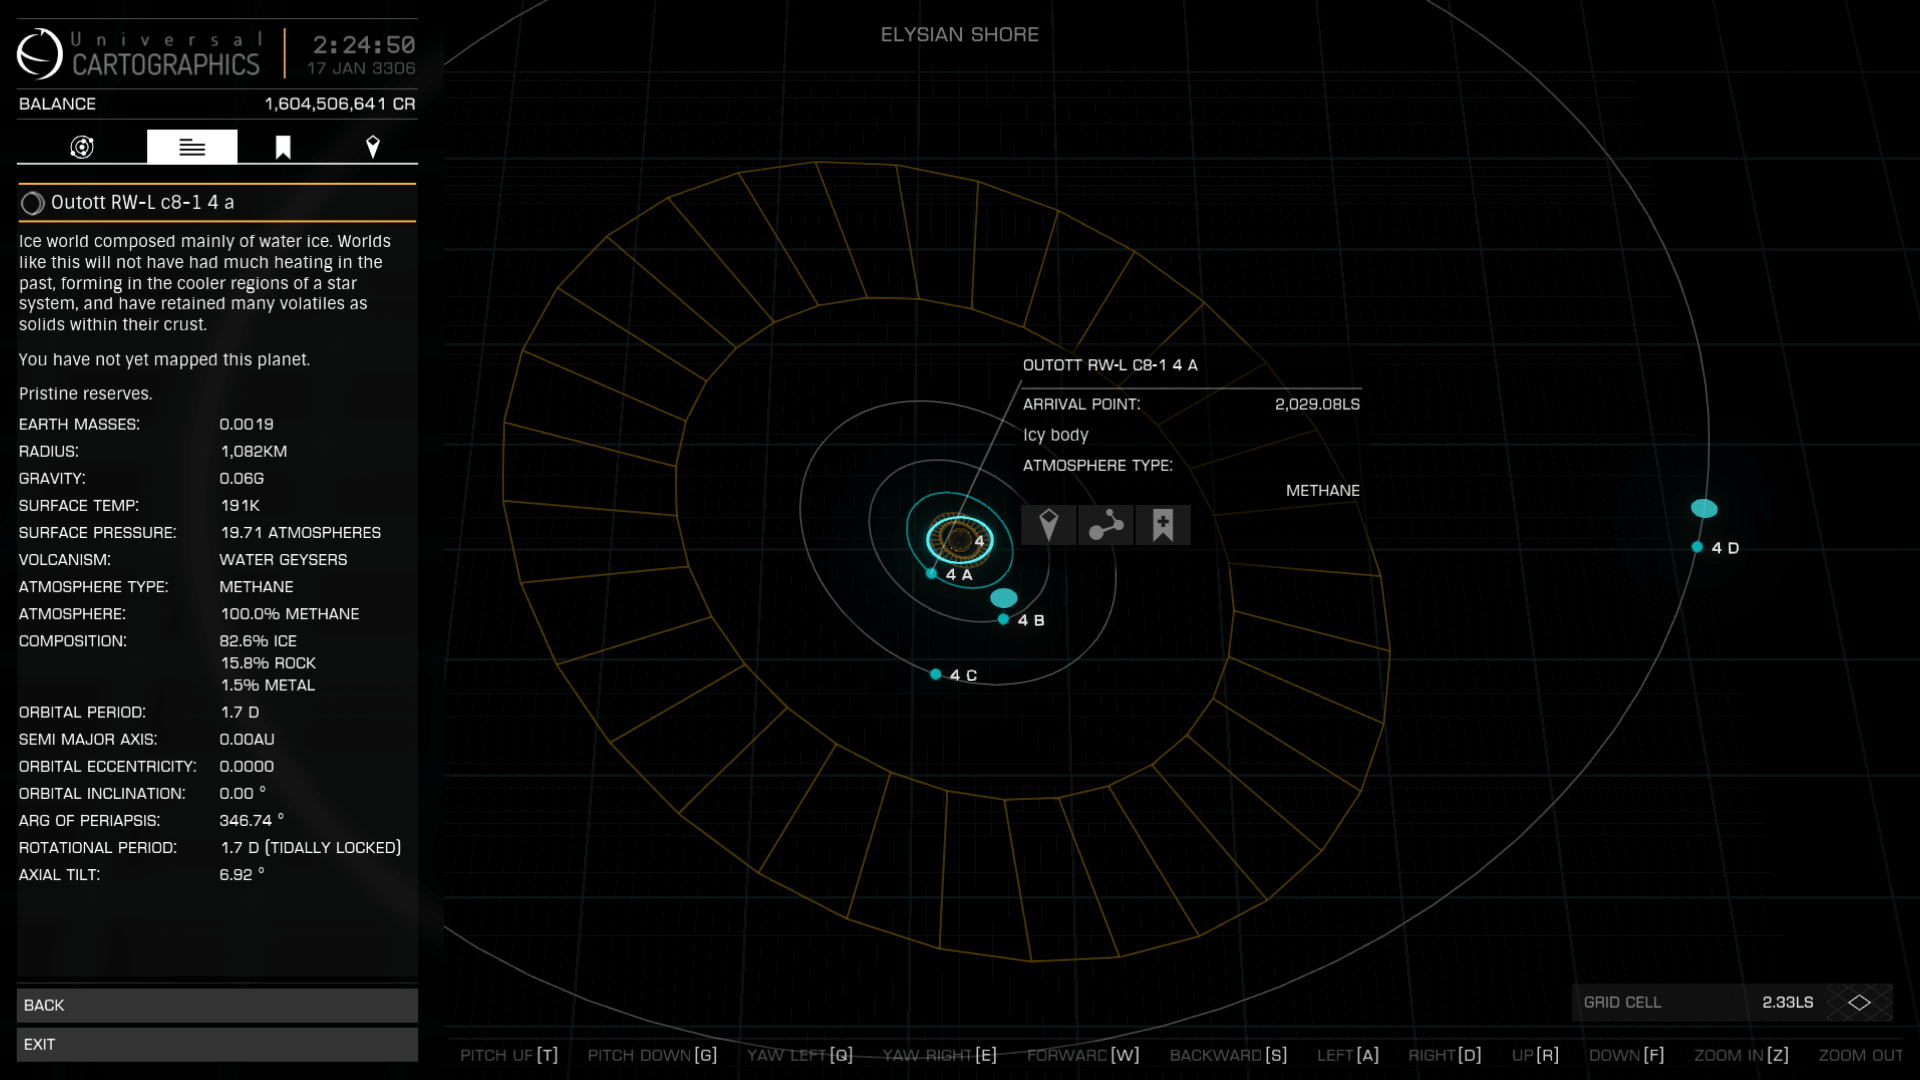1920x1080 pixels.
Task: Select moon 4 D marker on the map
Action: [x=1697, y=547]
